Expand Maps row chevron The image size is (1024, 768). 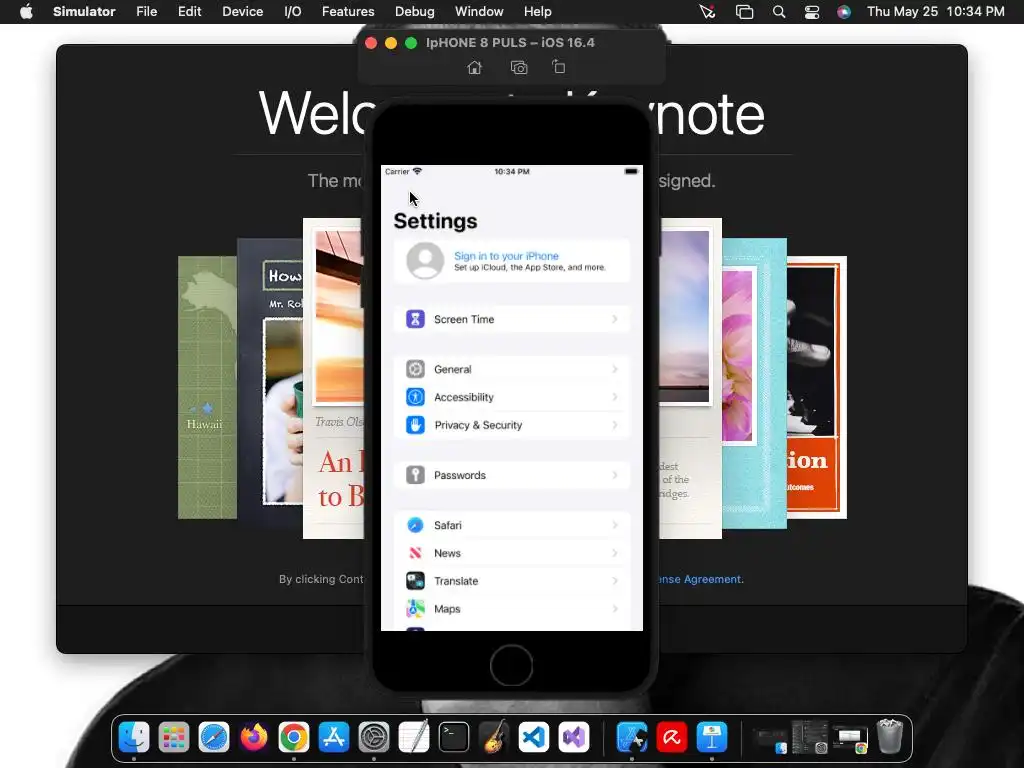615,609
